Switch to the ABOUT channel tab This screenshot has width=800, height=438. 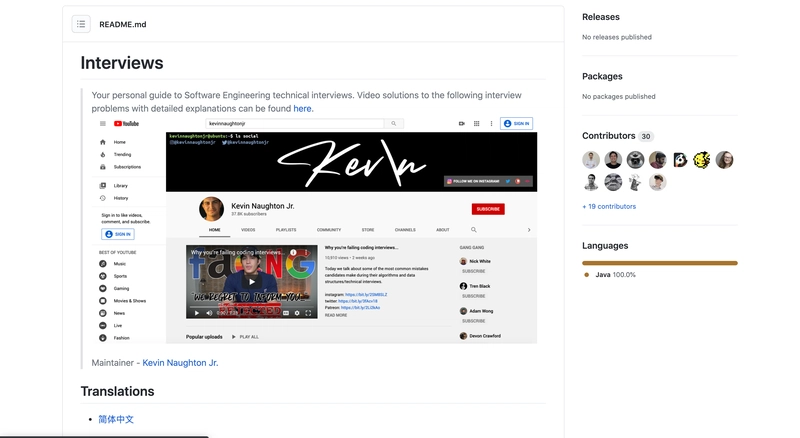pyautogui.click(x=443, y=230)
